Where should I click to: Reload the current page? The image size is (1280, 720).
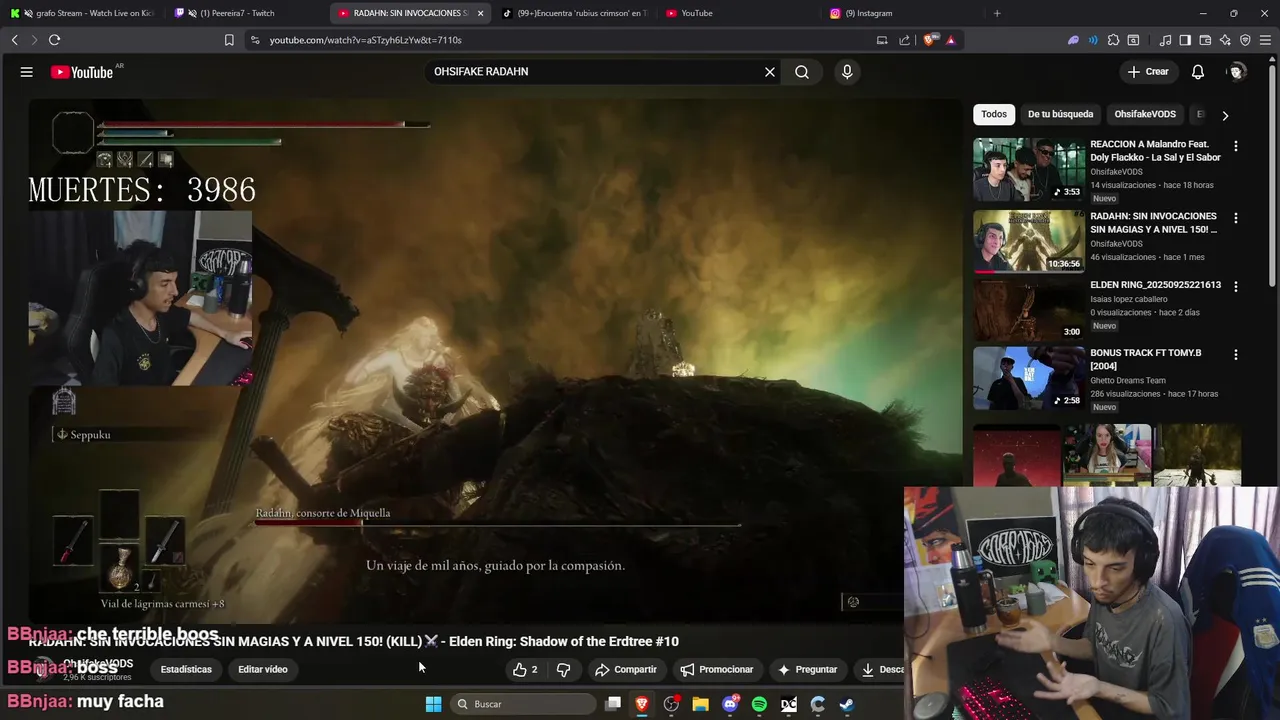click(54, 40)
